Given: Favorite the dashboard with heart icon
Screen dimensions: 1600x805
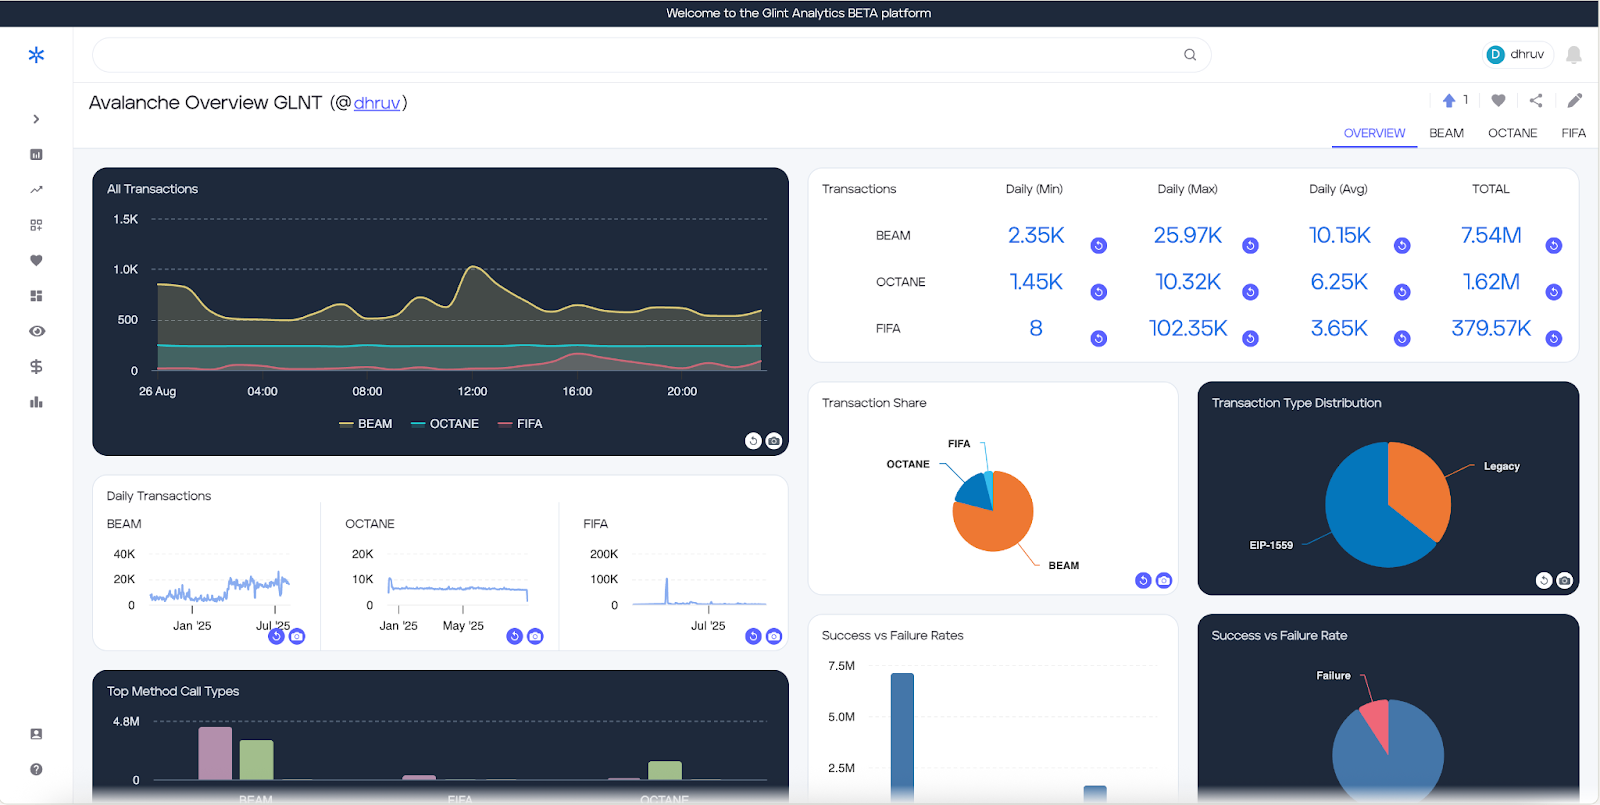Looking at the screenshot, I should point(1498,100).
